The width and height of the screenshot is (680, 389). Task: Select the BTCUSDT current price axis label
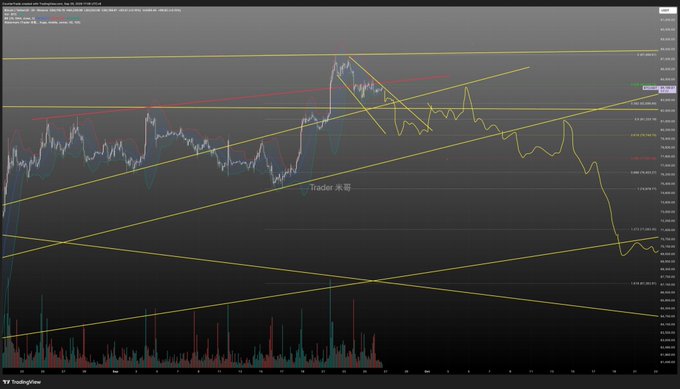(659, 88)
